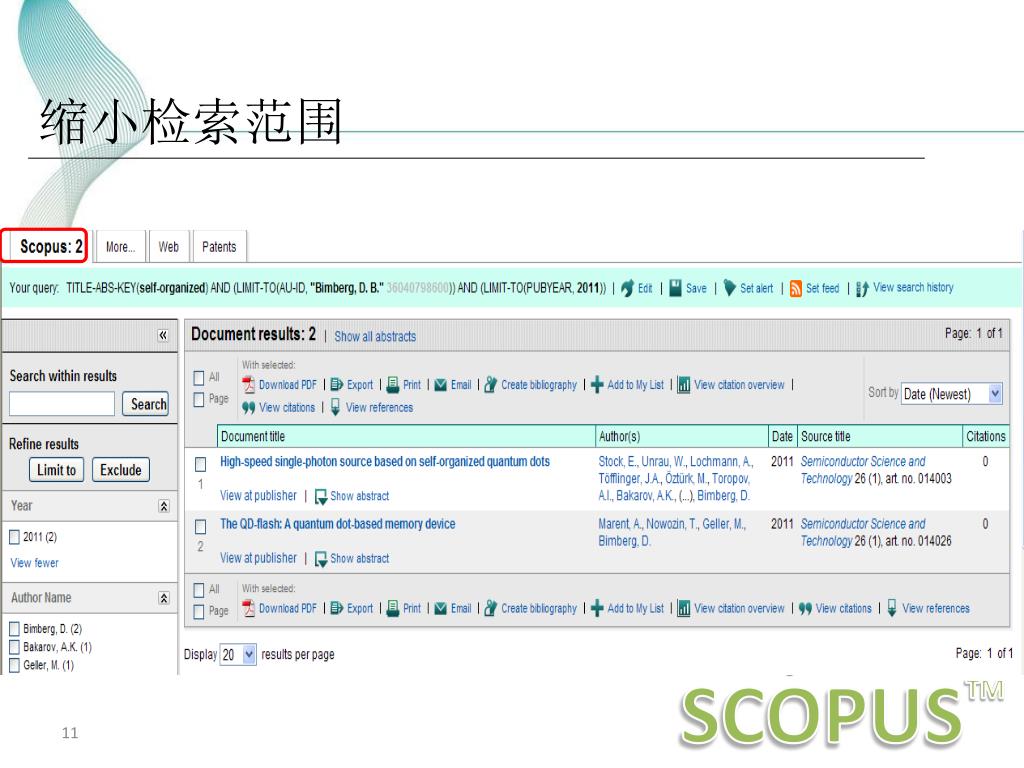Screen dimensions: 1024x768
Task: Collapse the Year refine section
Action: tap(164, 506)
